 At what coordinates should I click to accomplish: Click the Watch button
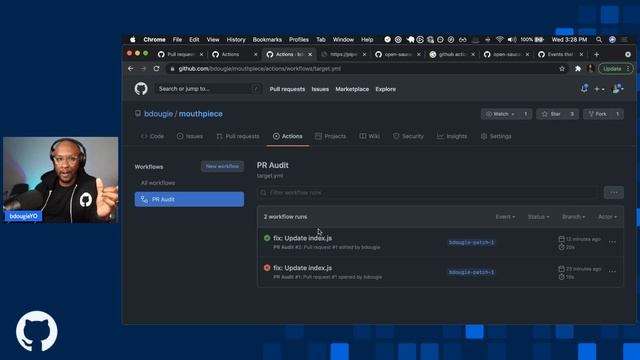pos(500,114)
